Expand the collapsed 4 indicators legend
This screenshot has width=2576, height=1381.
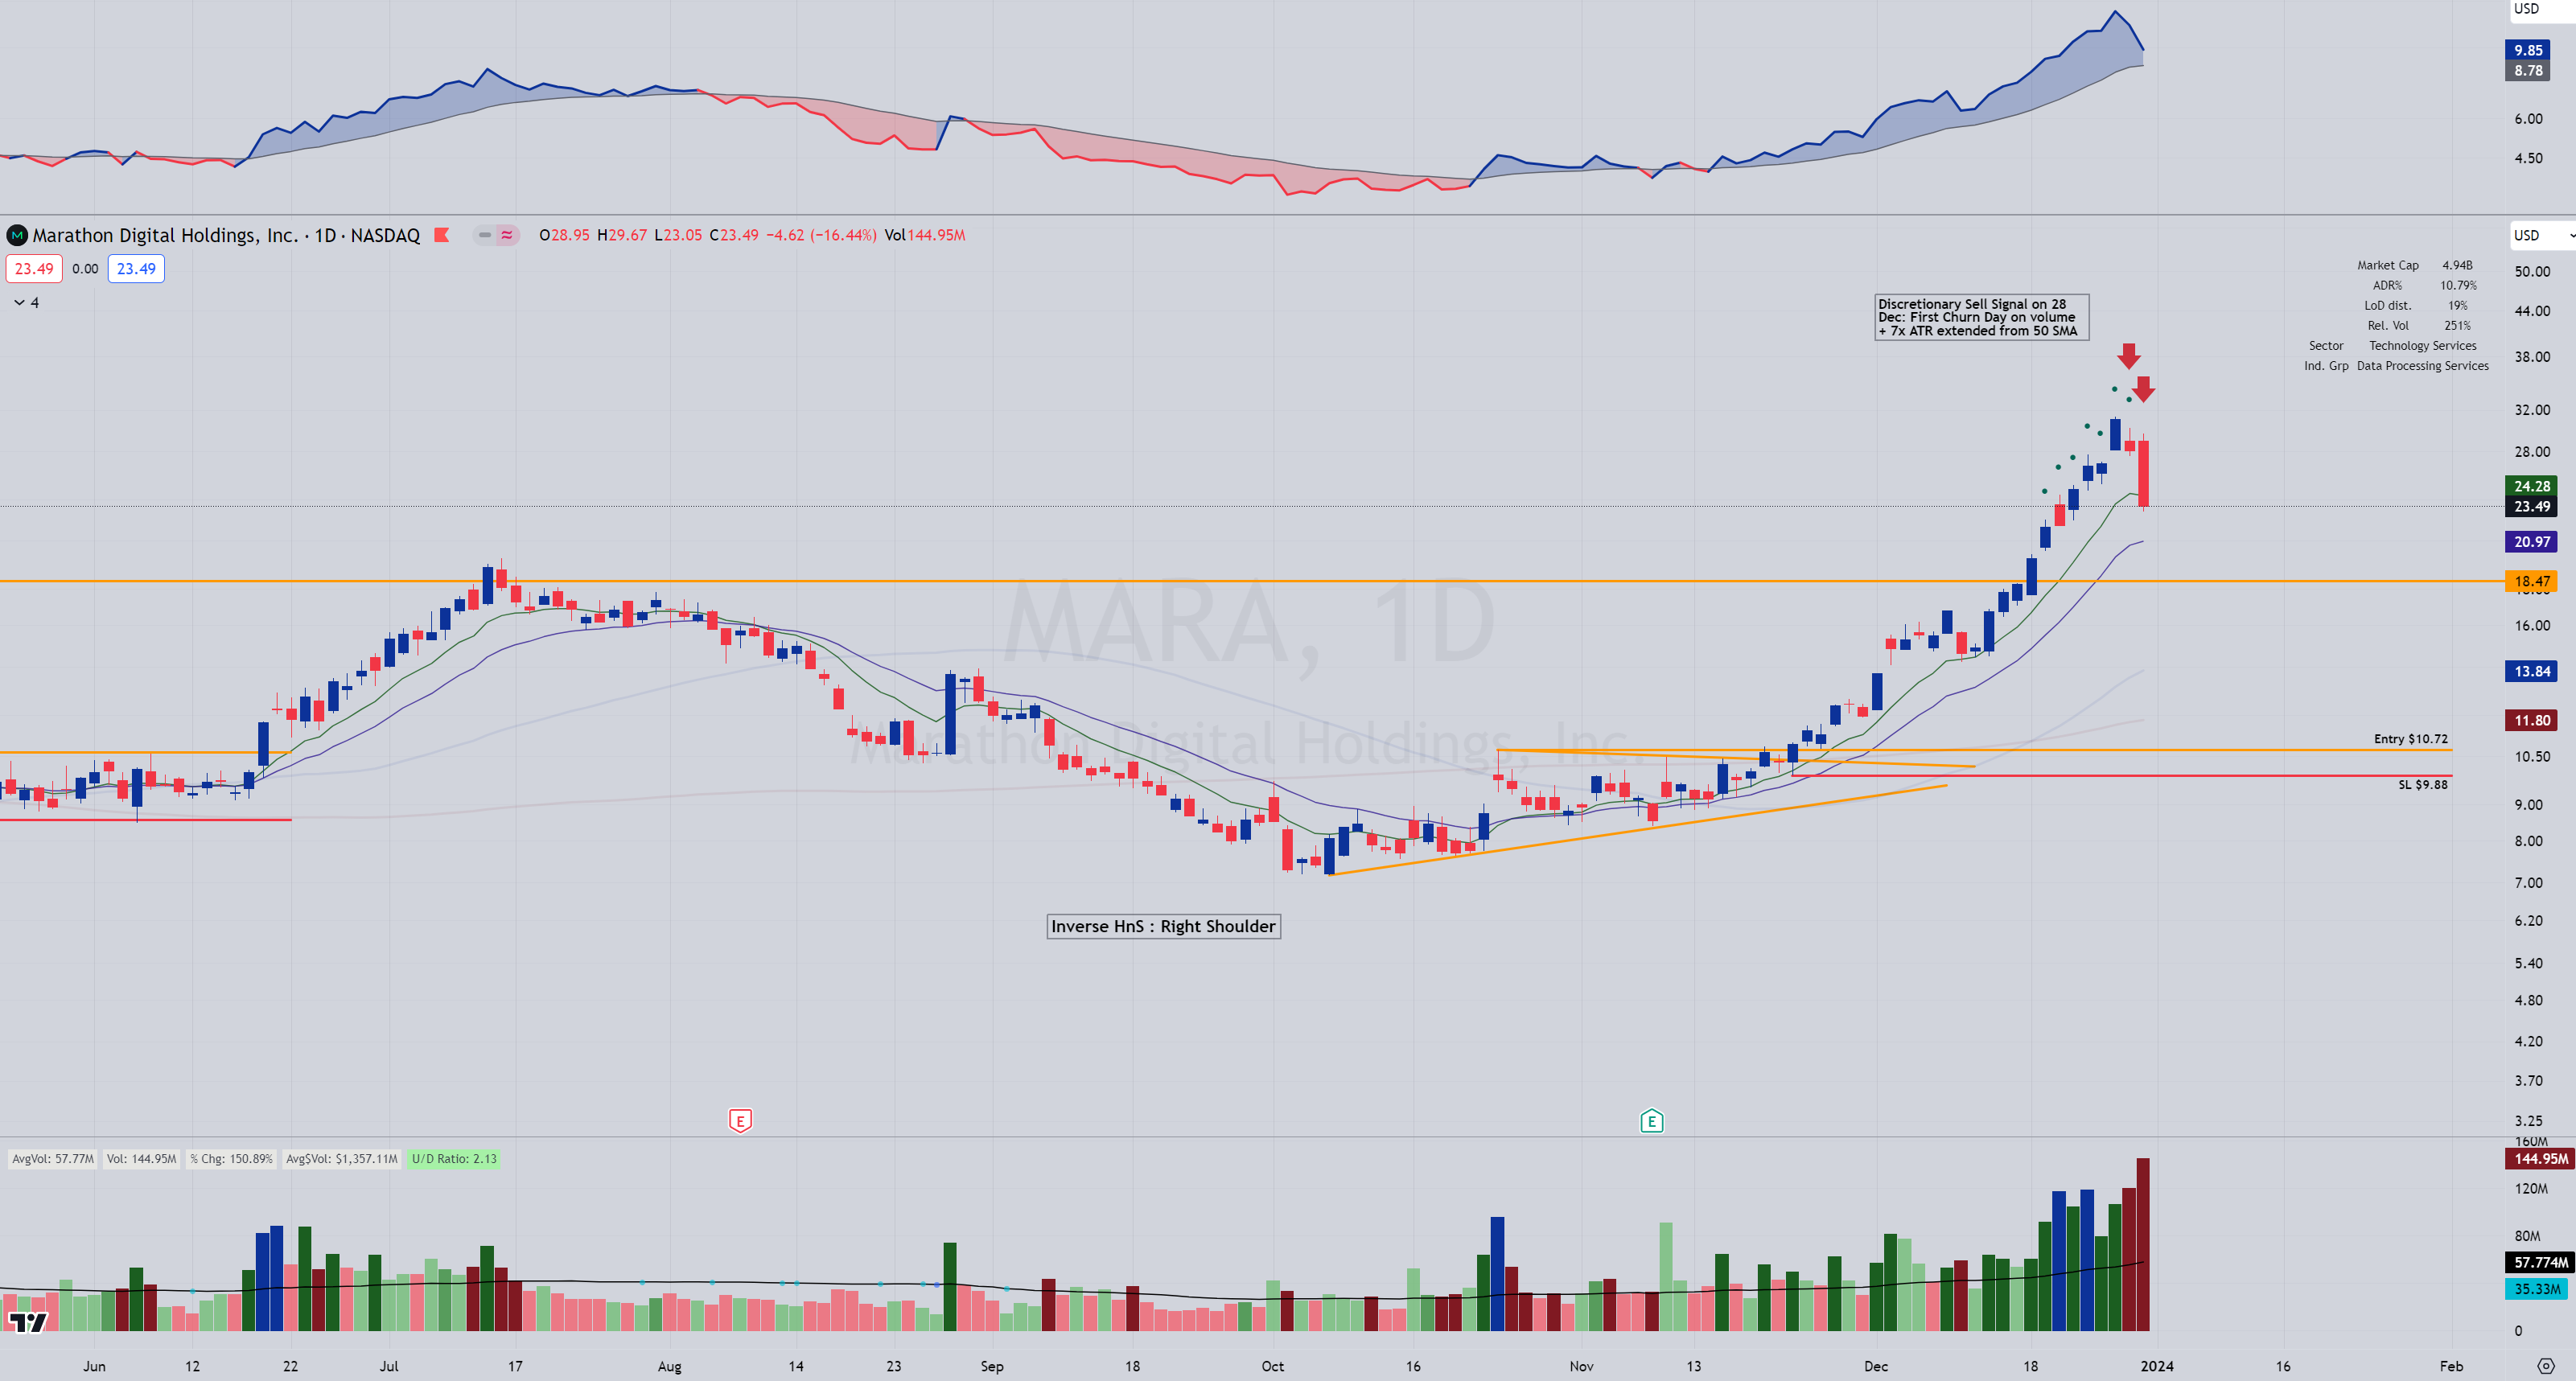27,302
